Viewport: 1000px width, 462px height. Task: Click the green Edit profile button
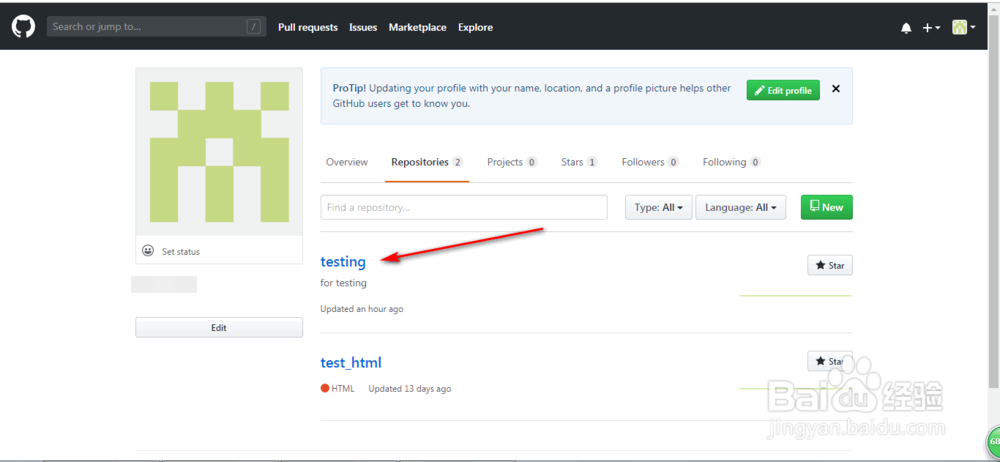[x=783, y=91]
